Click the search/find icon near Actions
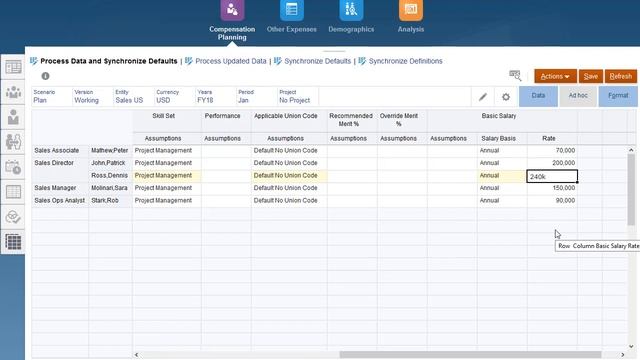Image resolution: width=640 pixels, height=360 pixels. (515, 76)
